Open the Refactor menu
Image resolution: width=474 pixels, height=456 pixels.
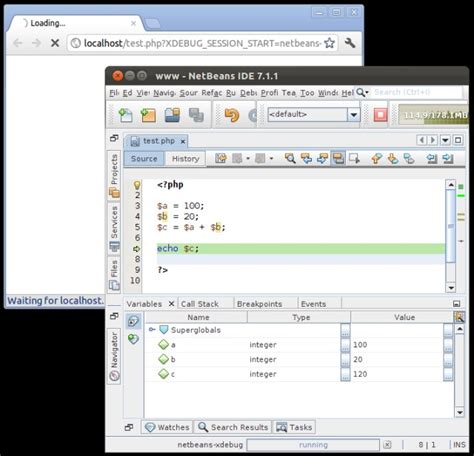(212, 93)
